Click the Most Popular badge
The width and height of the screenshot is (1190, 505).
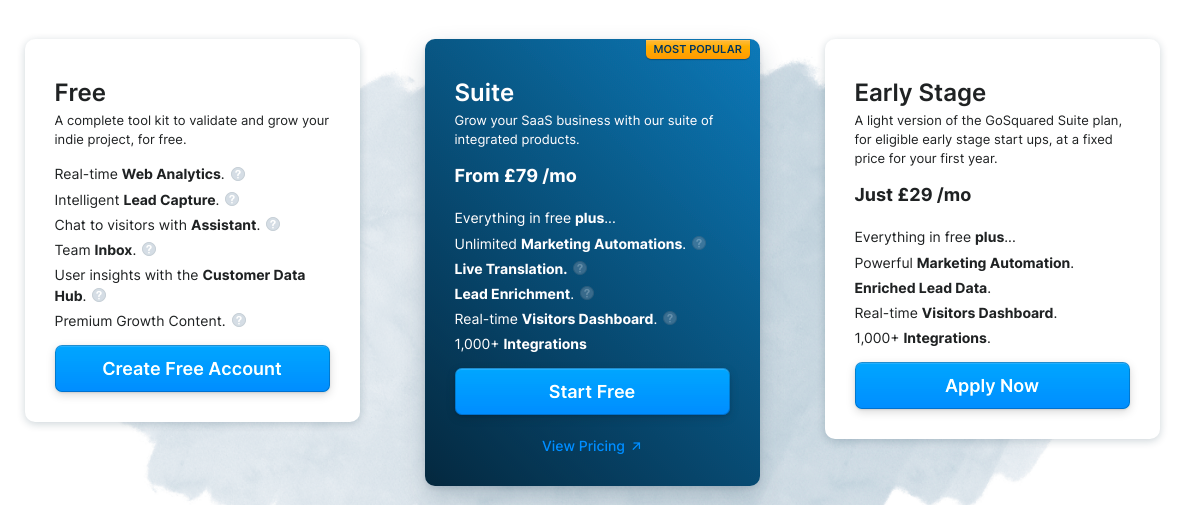[697, 49]
